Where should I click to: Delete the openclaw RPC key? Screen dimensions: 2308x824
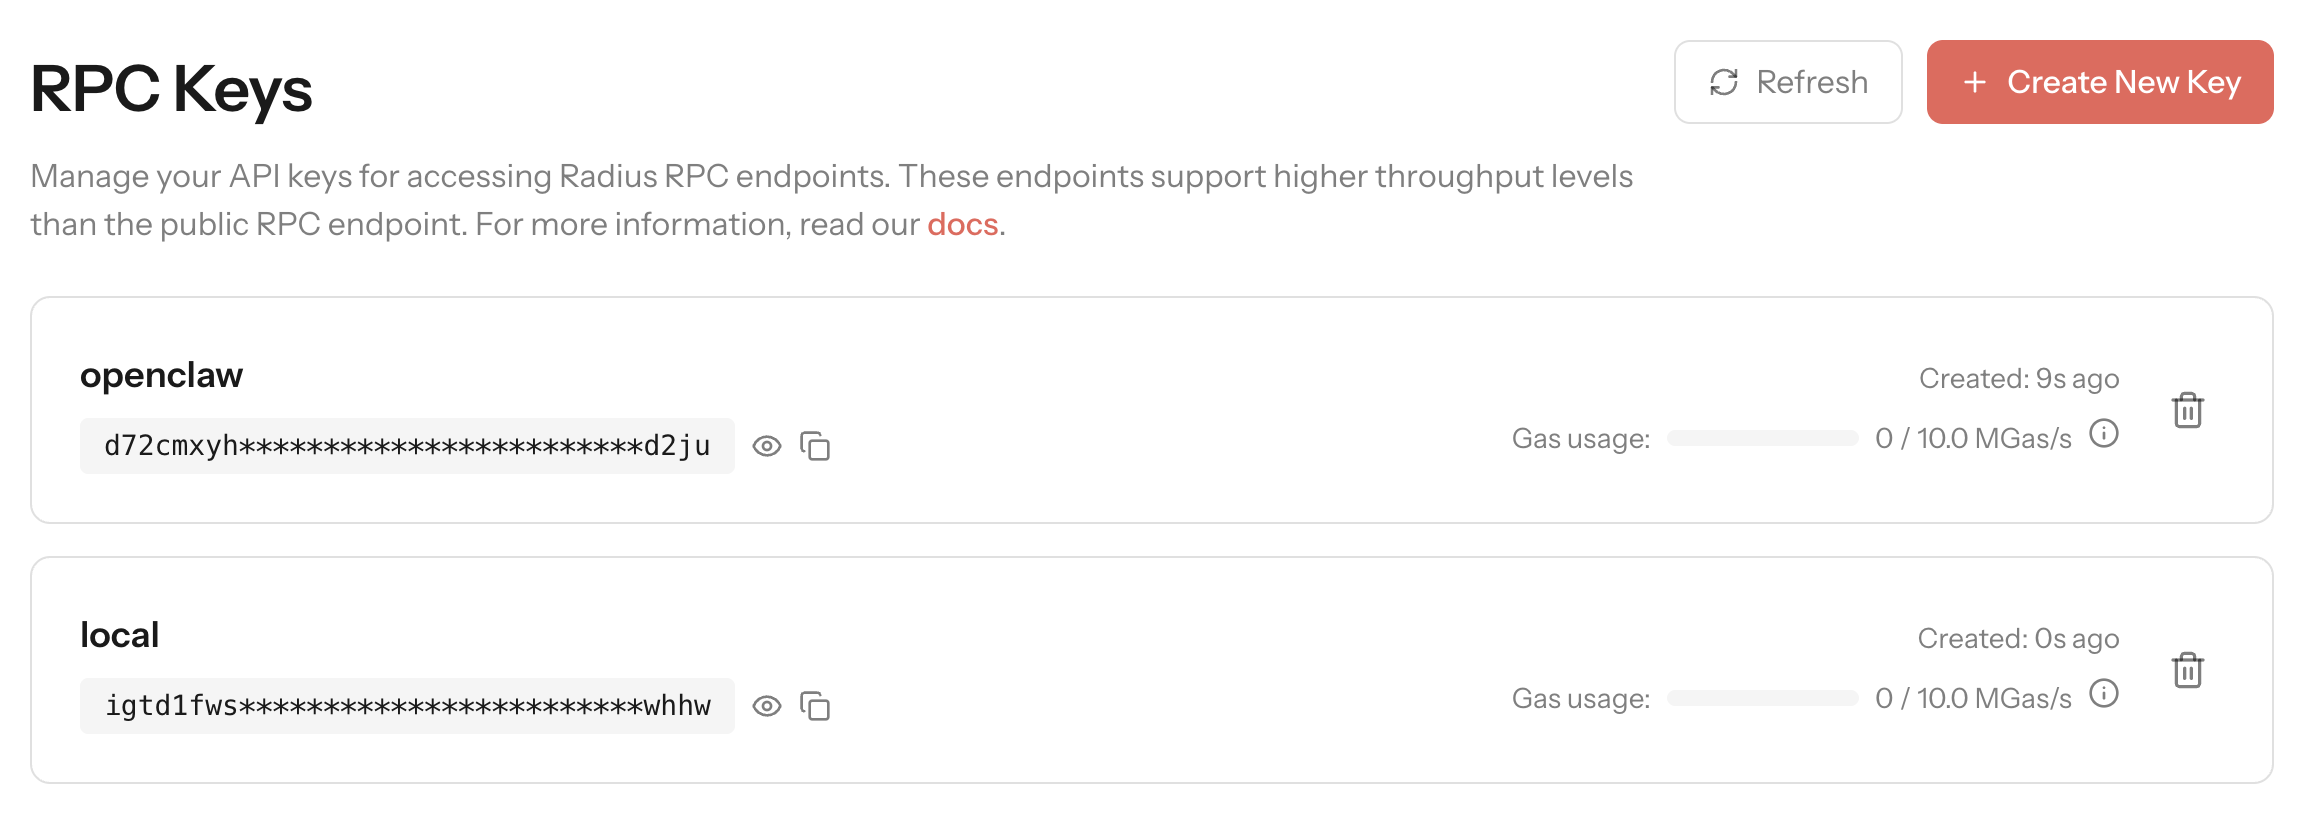pos(2187,410)
